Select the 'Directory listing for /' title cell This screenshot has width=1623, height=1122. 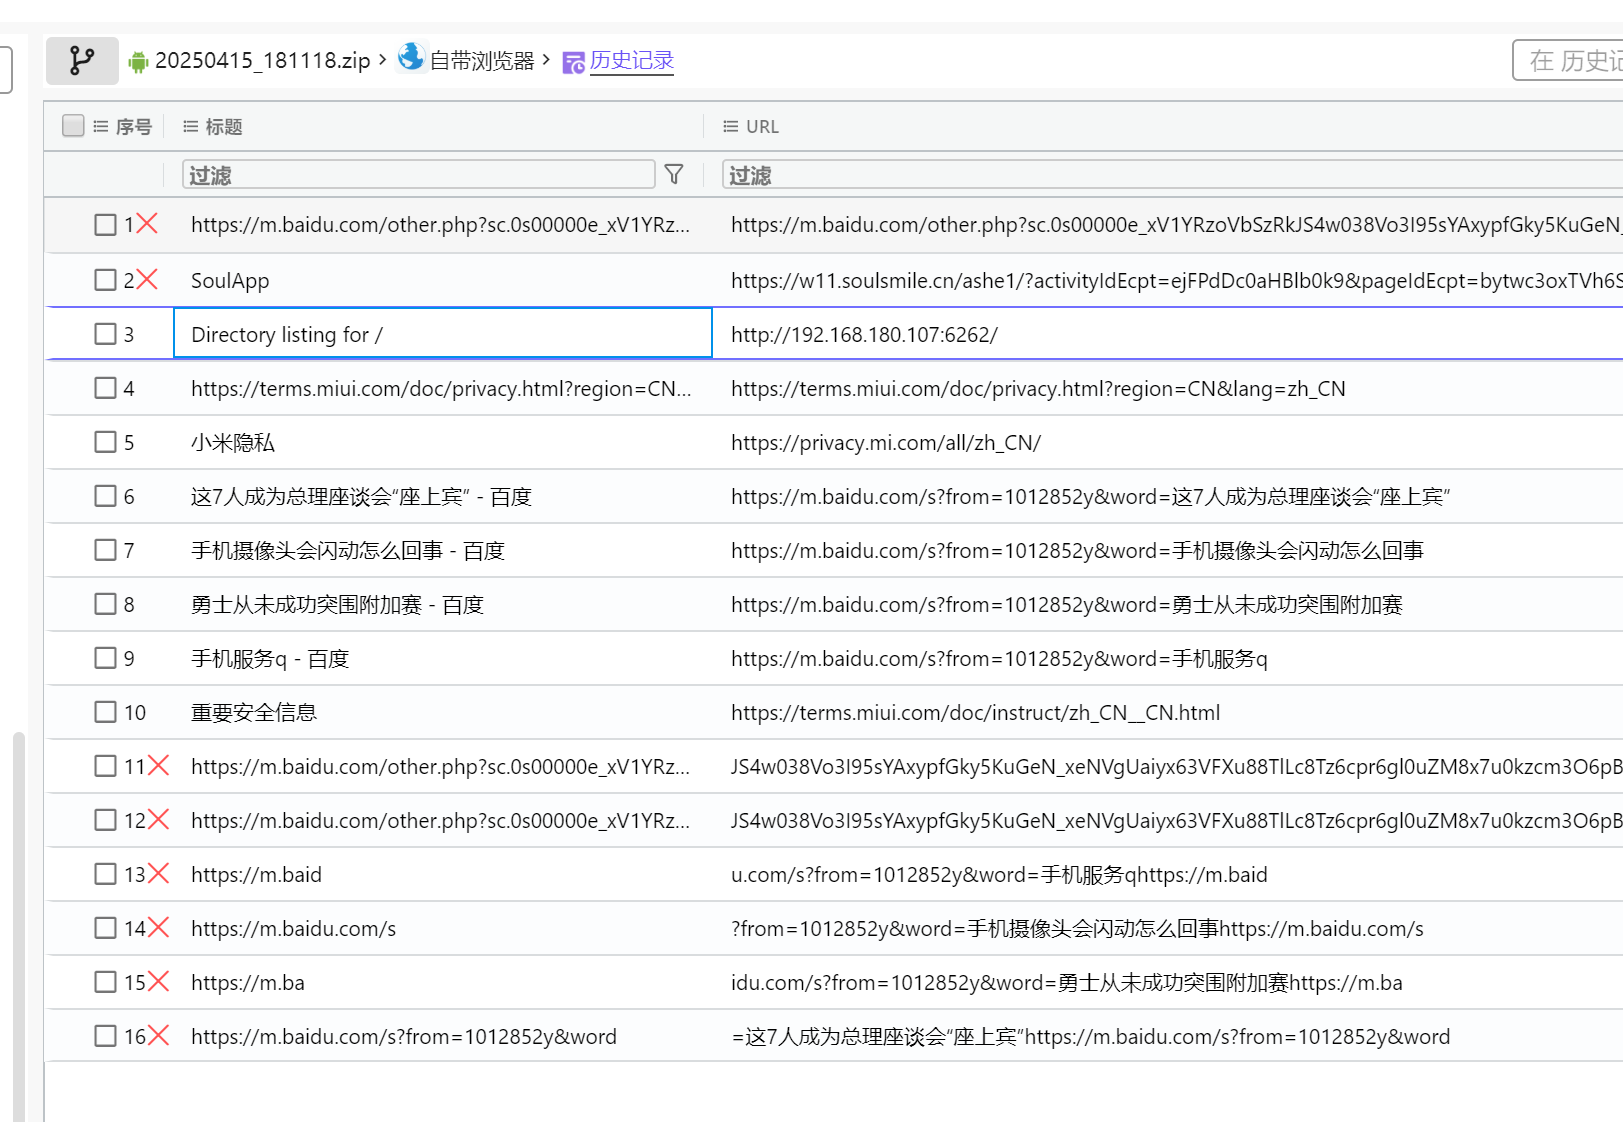click(x=443, y=334)
